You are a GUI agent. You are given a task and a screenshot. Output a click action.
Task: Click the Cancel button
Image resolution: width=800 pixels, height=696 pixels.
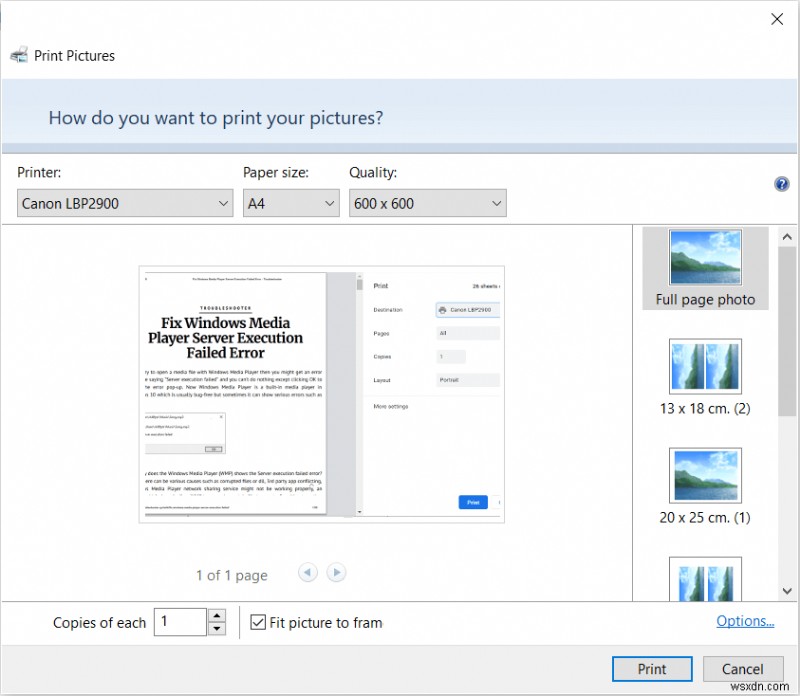743,669
